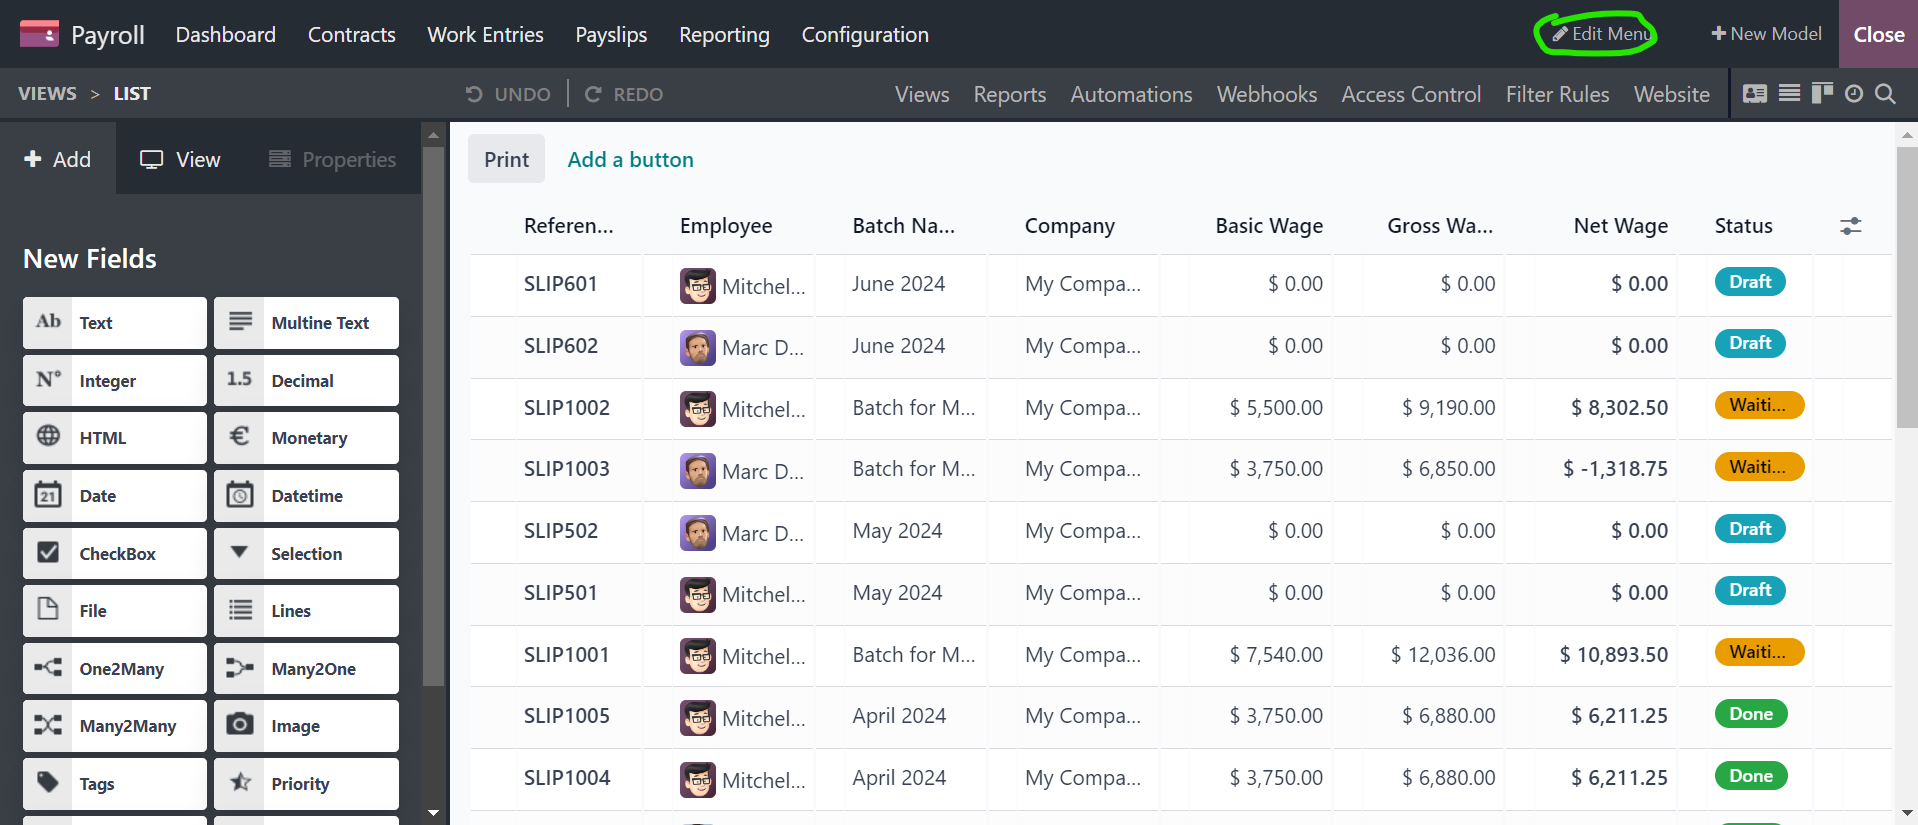This screenshot has width=1918, height=825.
Task: Select the CheckBox field component
Action: (115, 554)
